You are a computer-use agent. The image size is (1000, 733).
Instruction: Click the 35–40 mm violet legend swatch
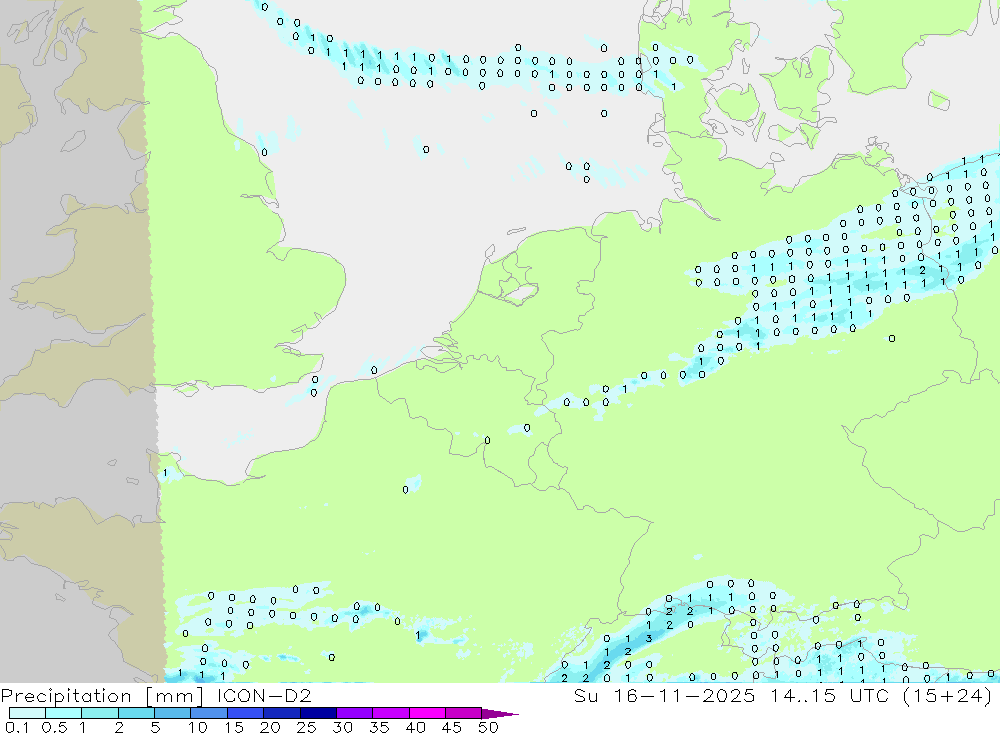coord(391,713)
